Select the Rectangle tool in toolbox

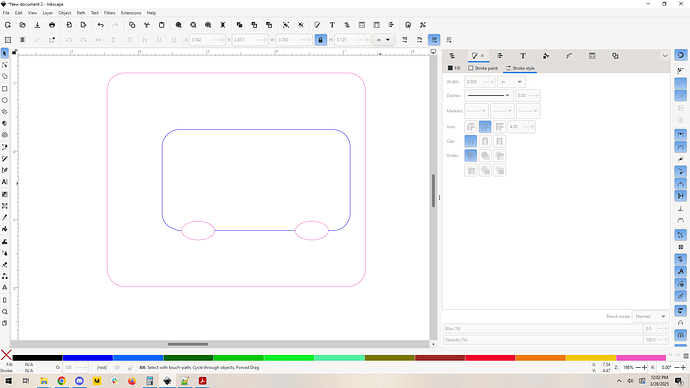tap(5, 88)
